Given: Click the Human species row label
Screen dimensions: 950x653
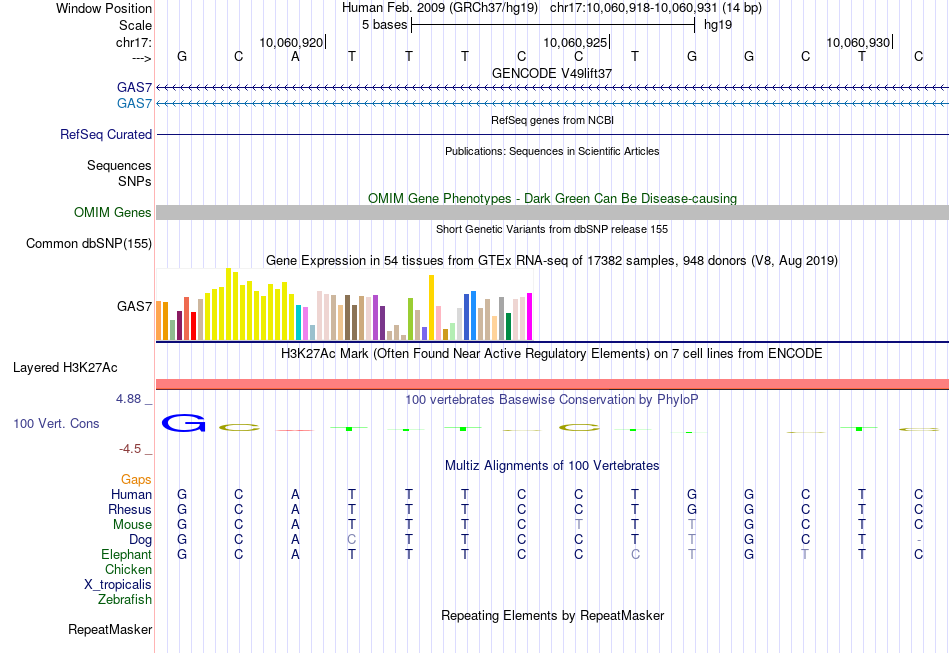Looking at the screenshot, I should 131,495.
